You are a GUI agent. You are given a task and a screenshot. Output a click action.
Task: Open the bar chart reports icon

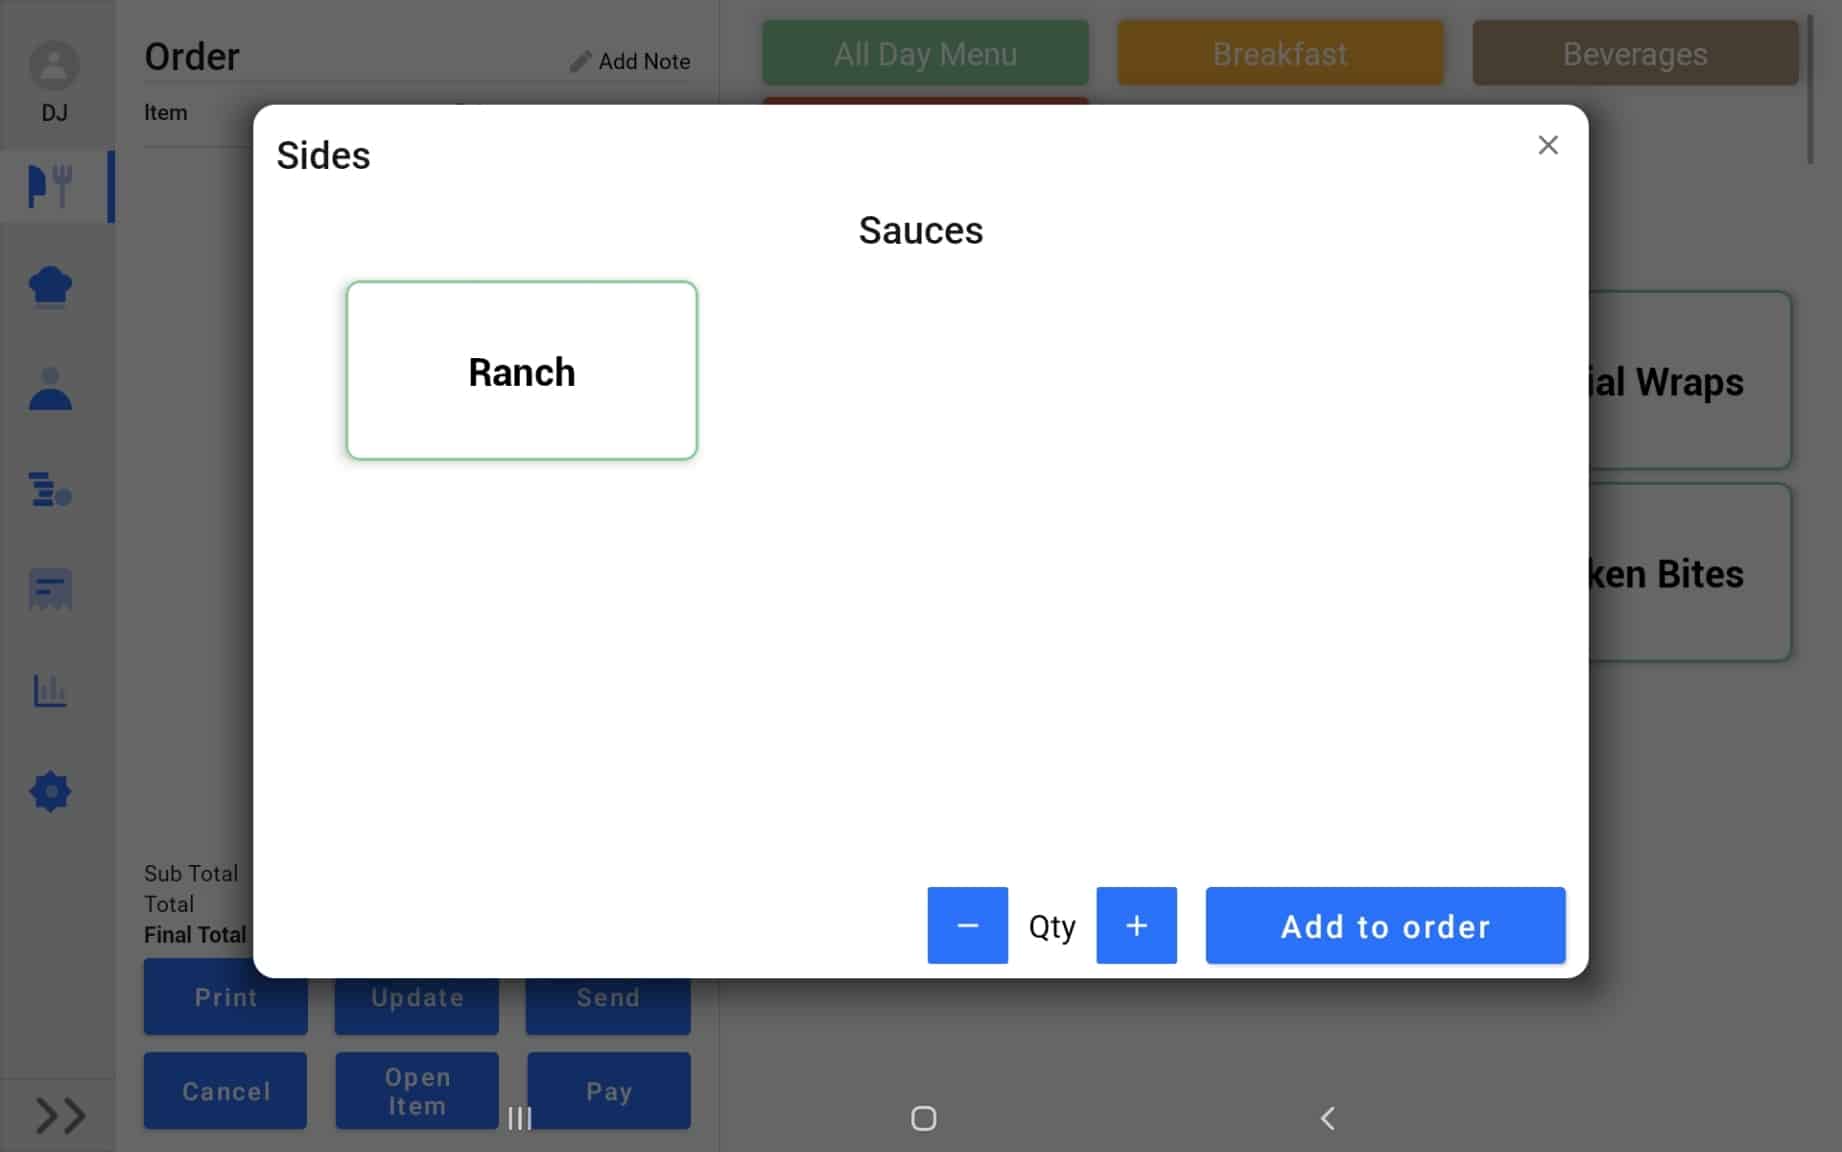[50, 691]
